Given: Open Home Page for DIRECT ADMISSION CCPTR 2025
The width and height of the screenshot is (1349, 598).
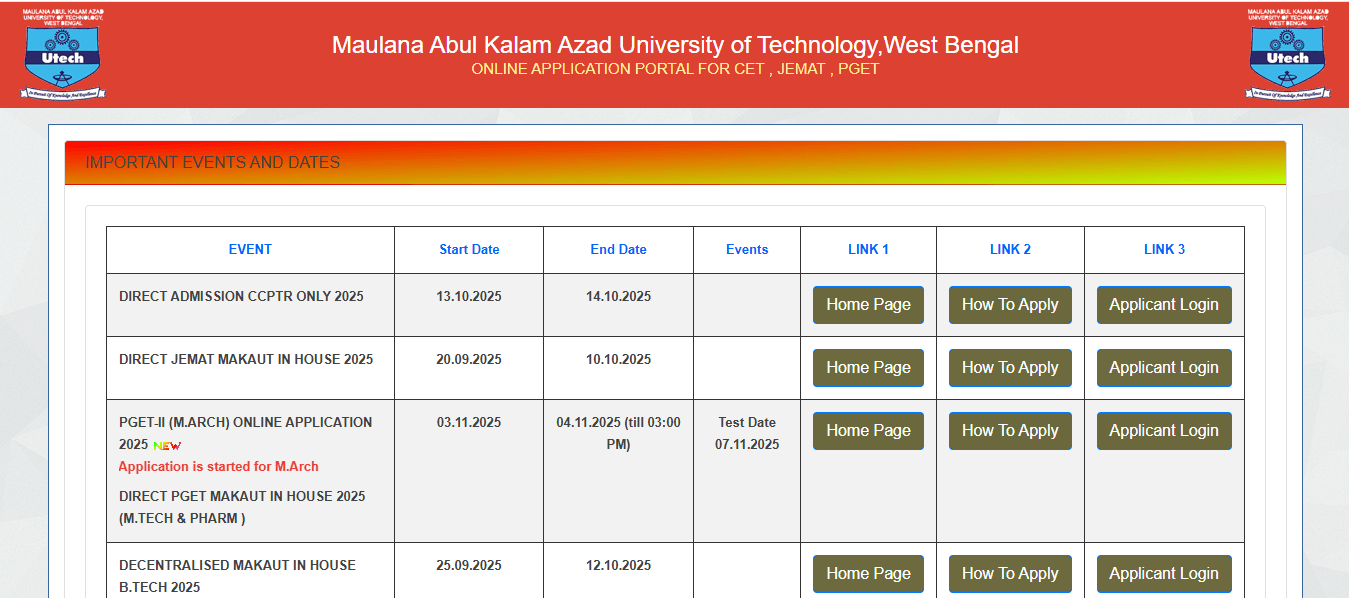Looking at the screenshot, I should coord(867,304).
